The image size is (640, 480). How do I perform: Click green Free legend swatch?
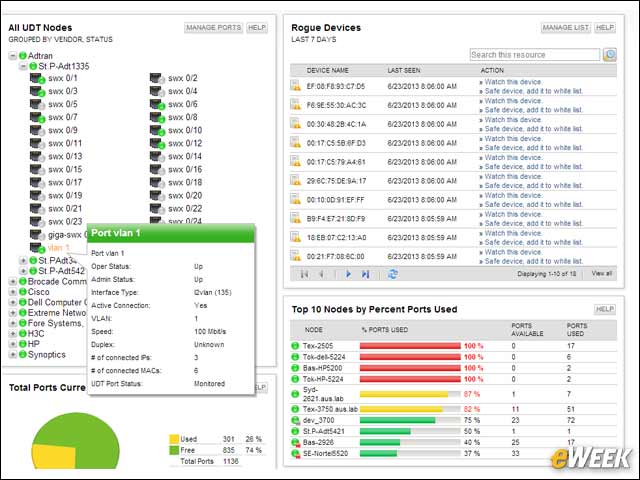174,450
